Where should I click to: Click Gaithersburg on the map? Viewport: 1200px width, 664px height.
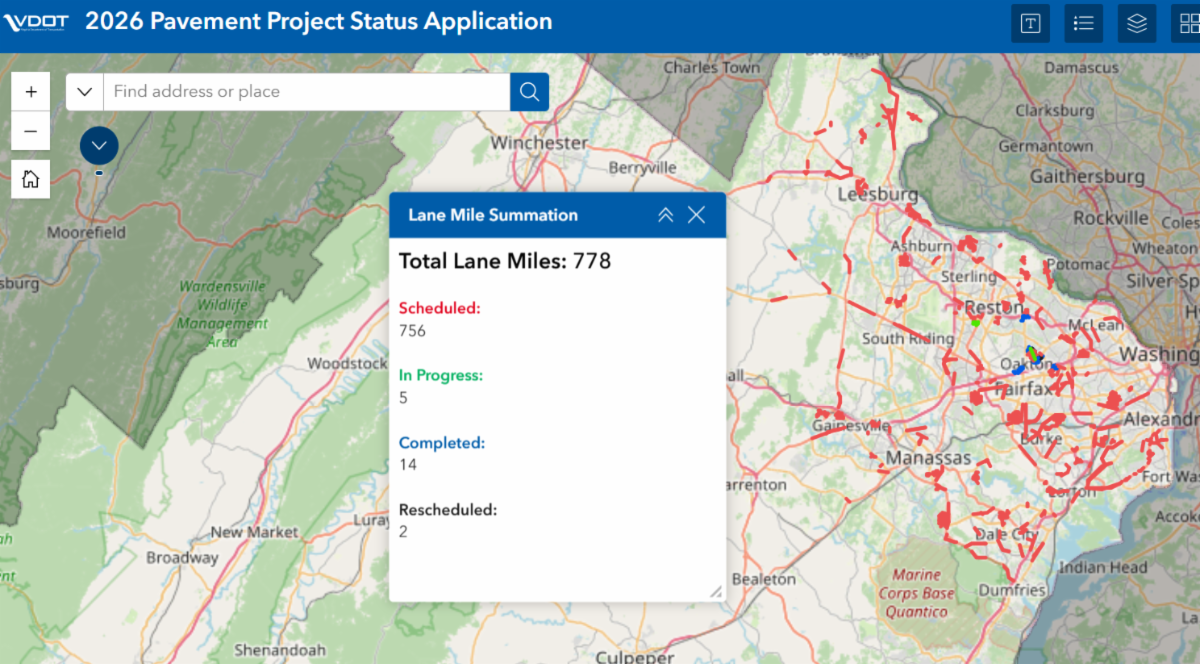1086,176
